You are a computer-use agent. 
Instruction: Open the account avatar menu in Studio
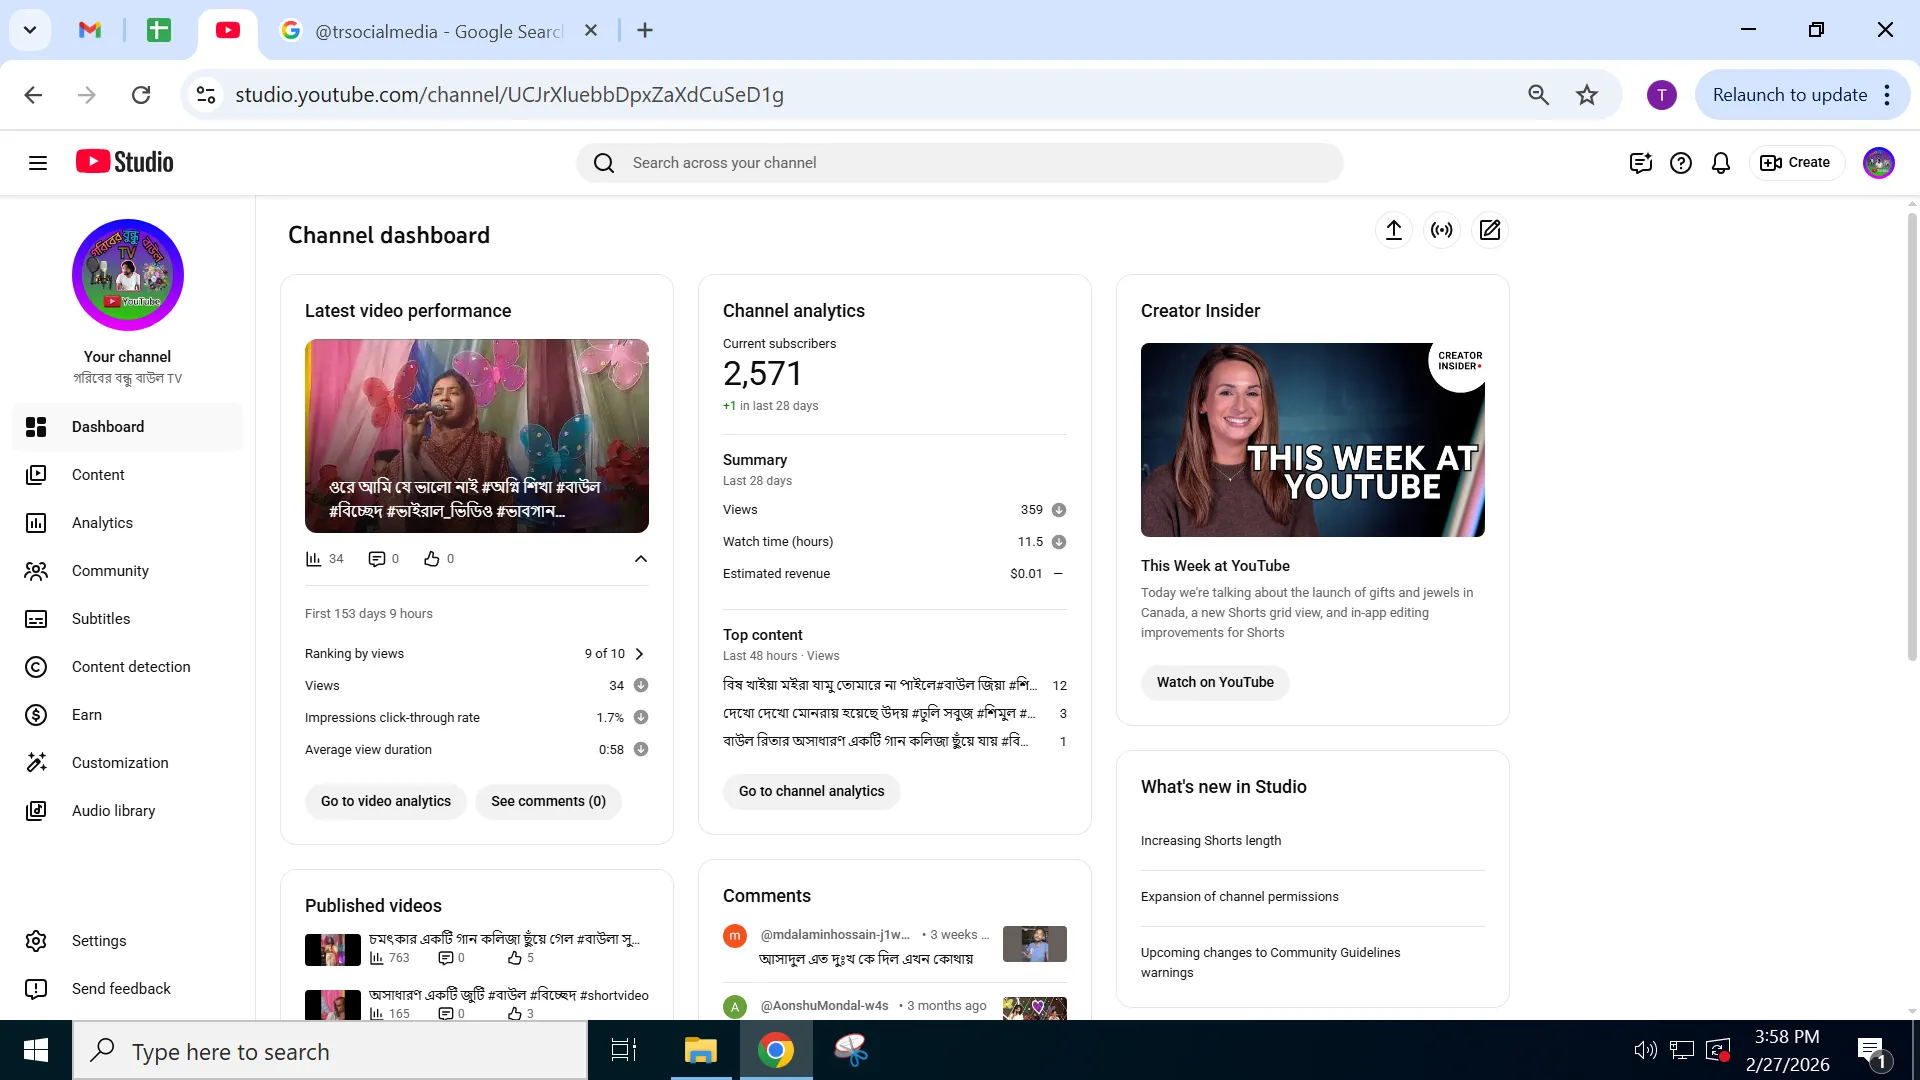[x=1879, y=163]
